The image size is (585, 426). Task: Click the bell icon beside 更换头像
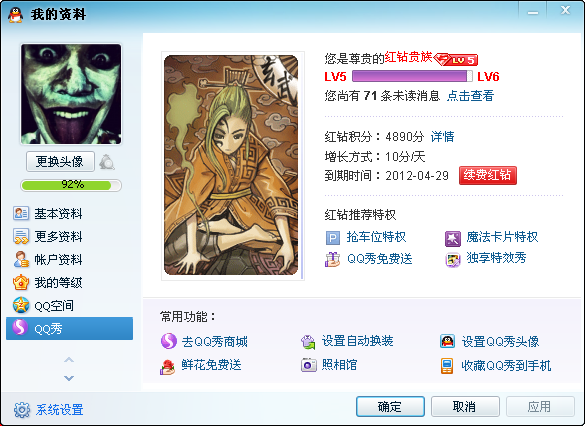[x=107, y=162]
